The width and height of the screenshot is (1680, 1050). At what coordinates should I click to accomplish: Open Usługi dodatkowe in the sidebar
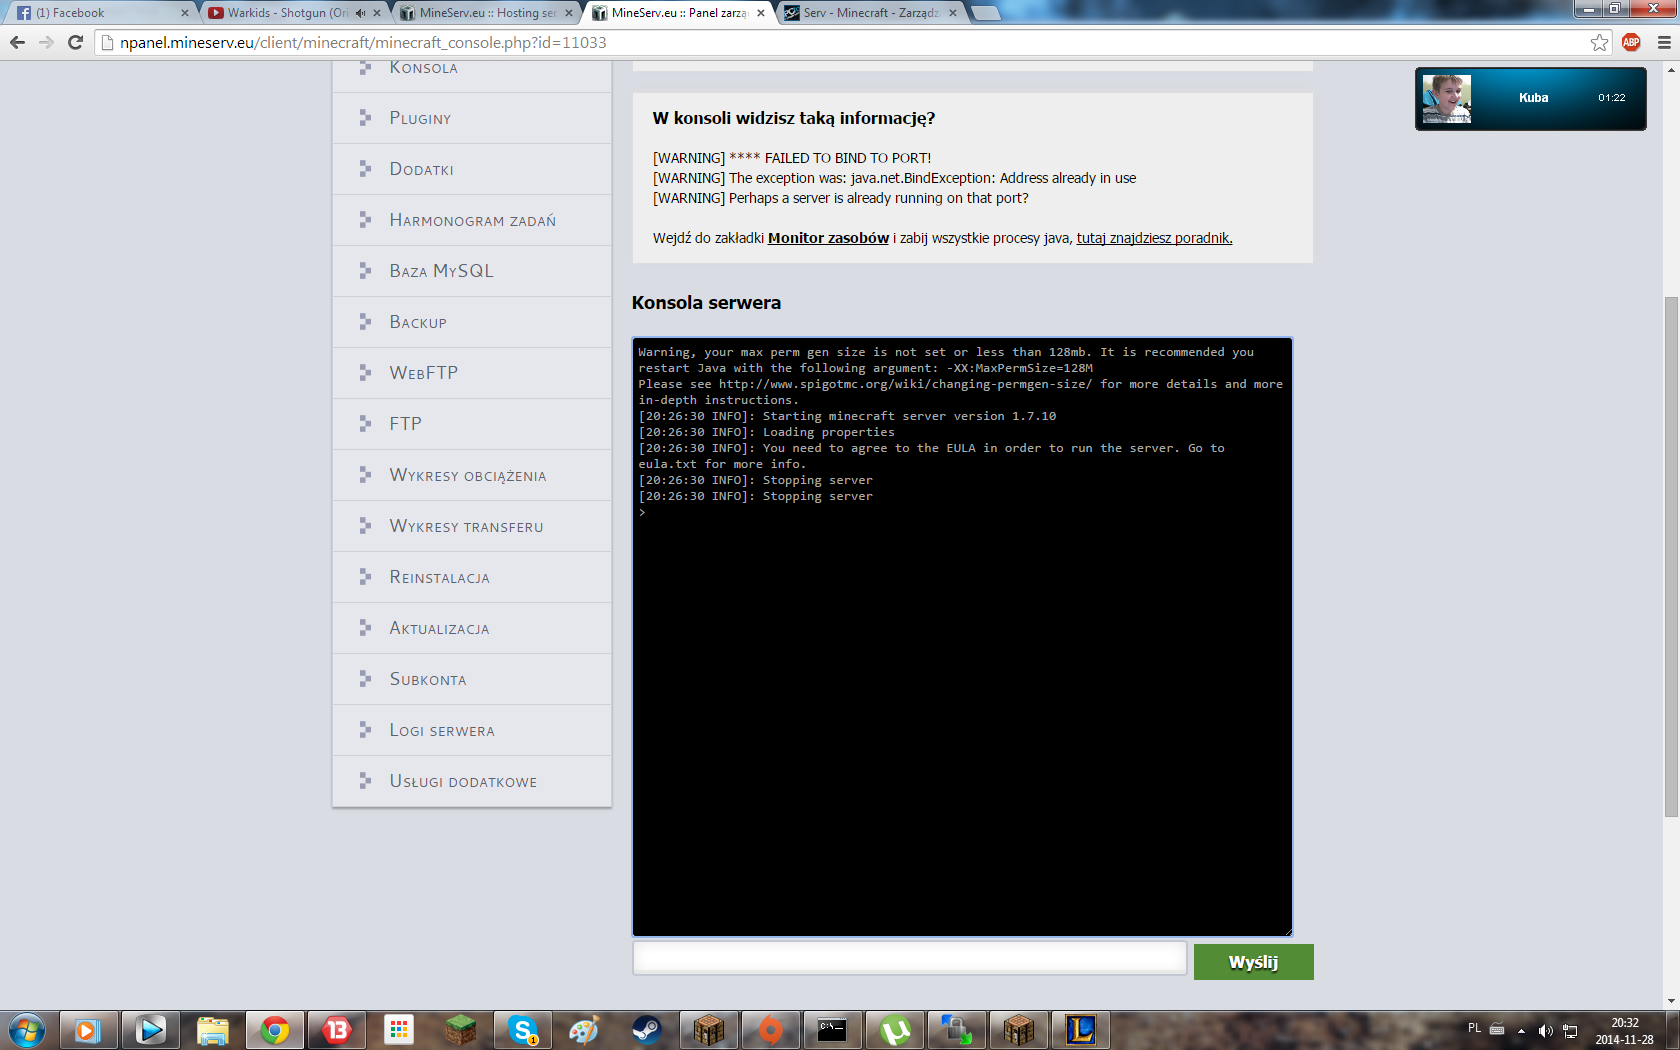point(472,781)
